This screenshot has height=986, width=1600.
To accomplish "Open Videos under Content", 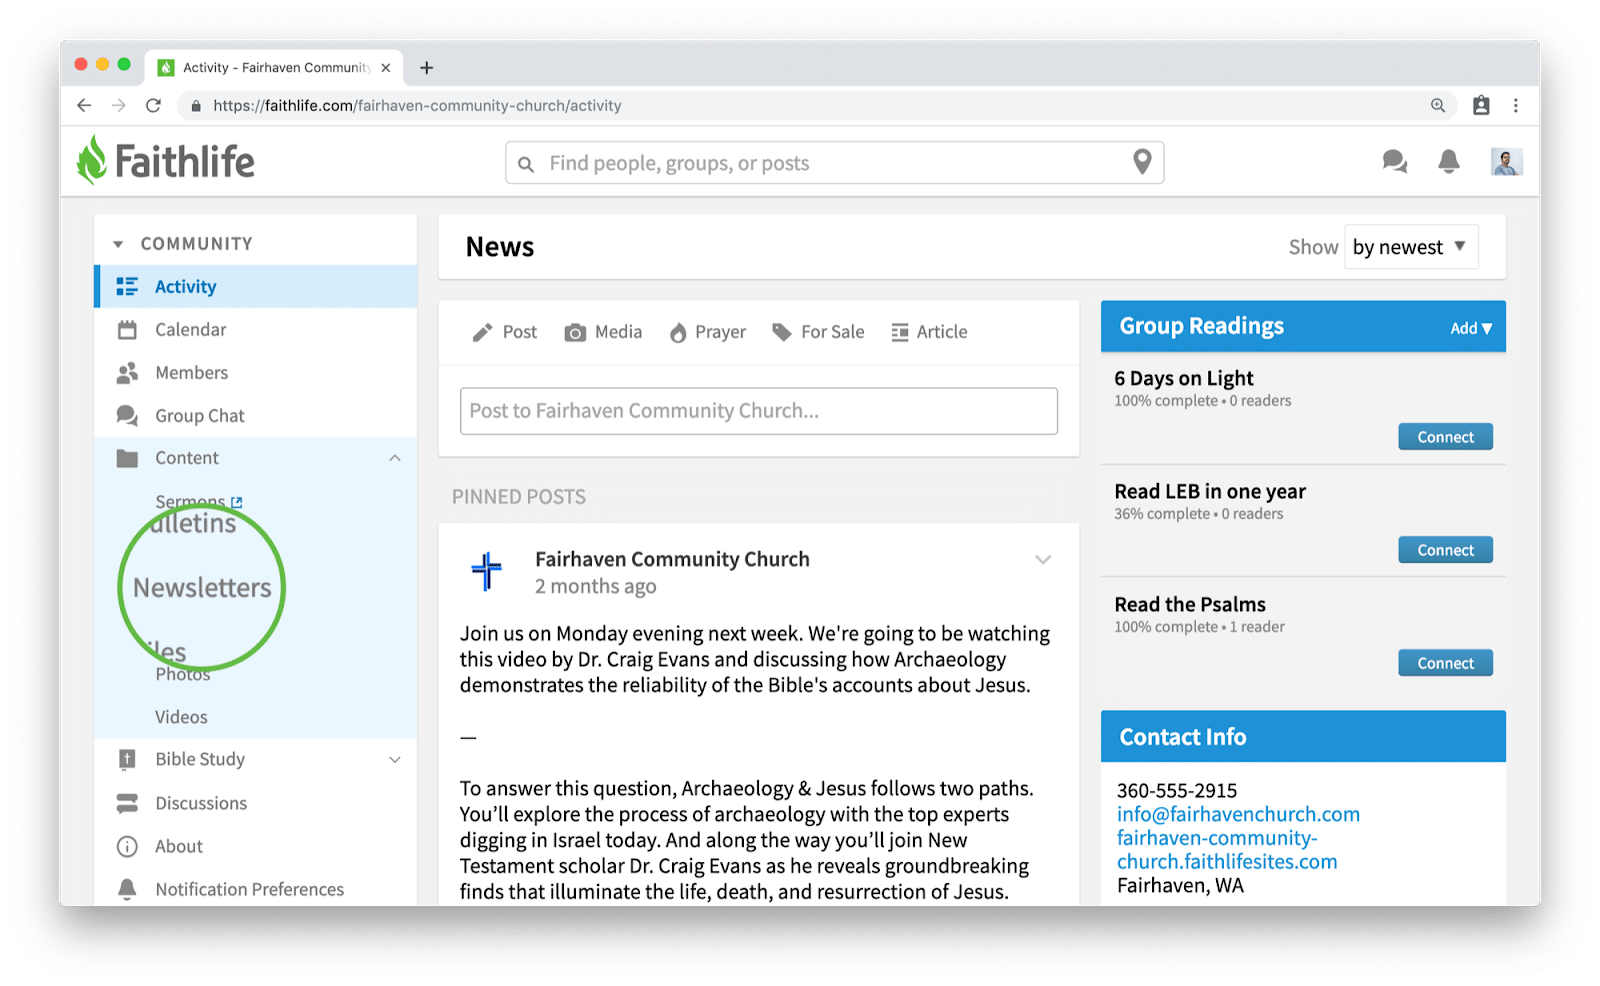I will (x=181, y=717).
